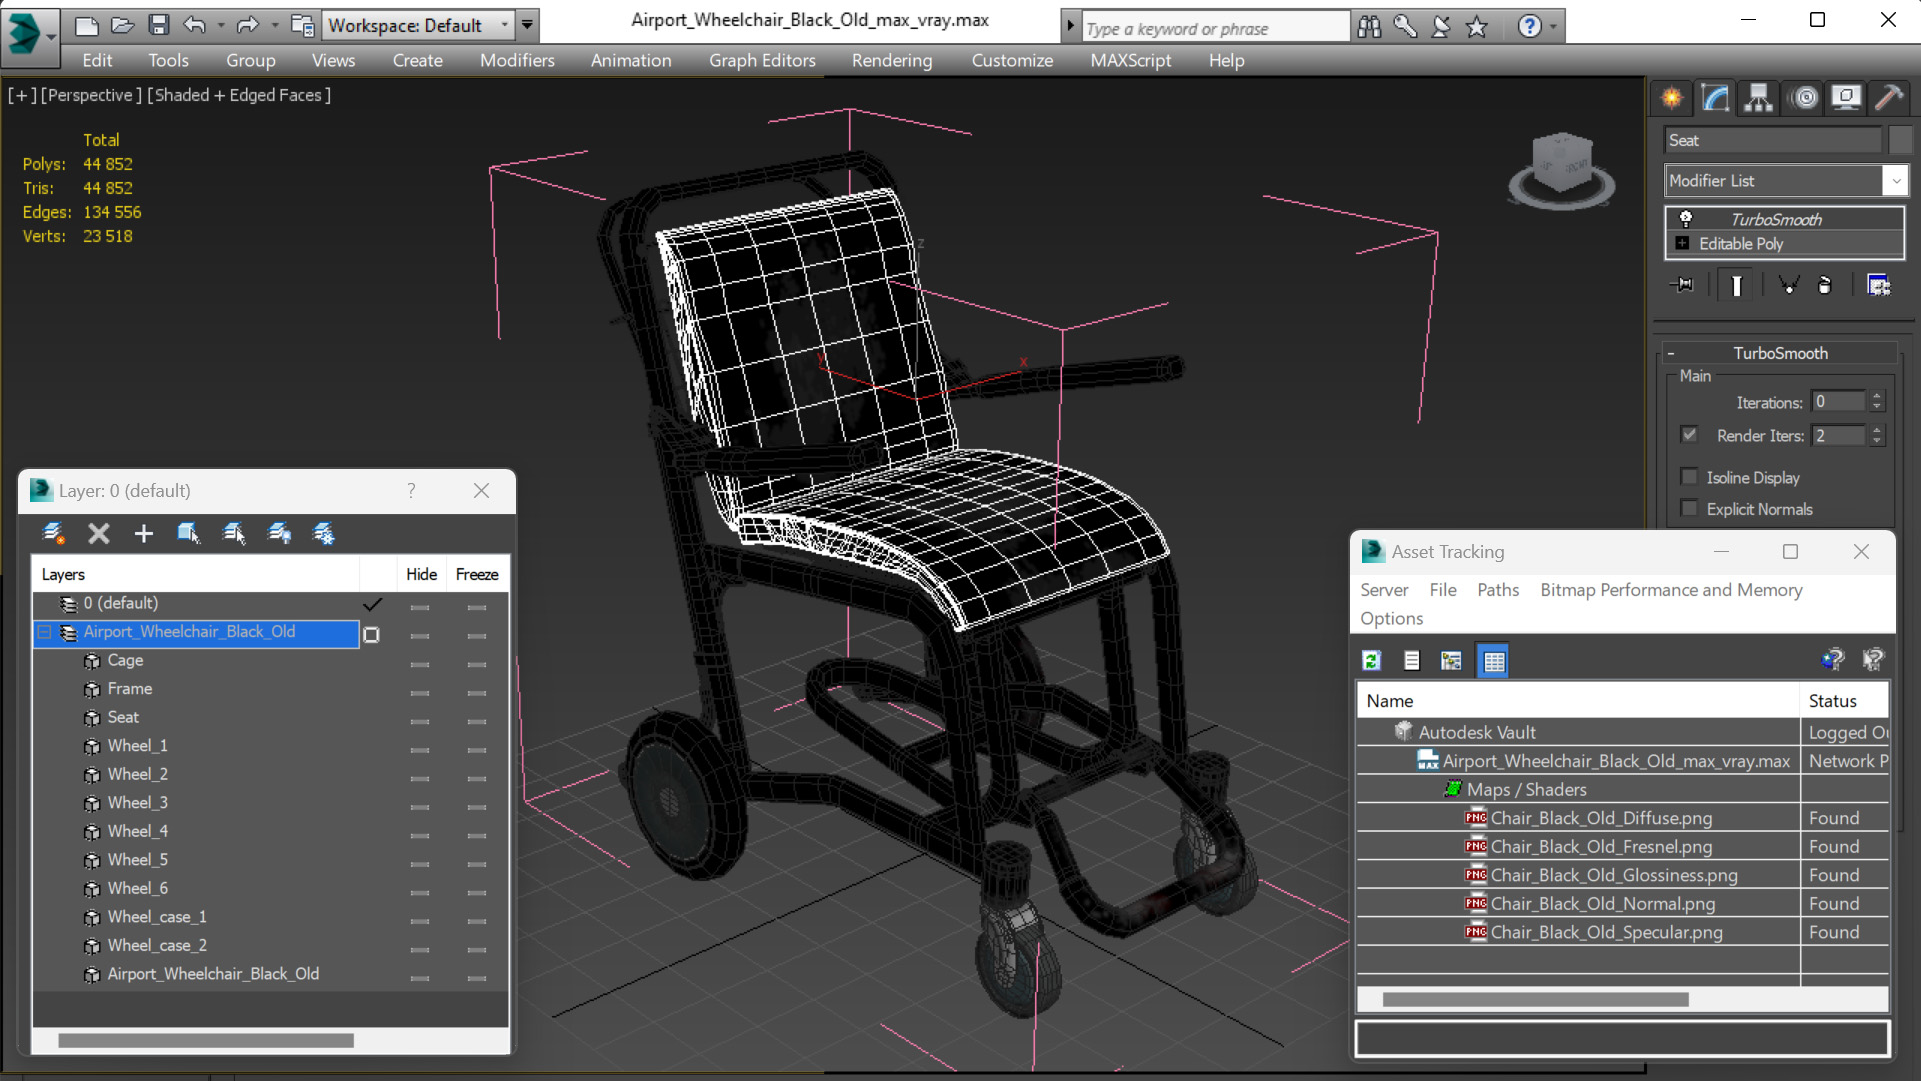Viewport: 1921px width, 1081px height.
Task: Collapse the Airport_Wheelchair_Black_Old layer tree
Action: (x=45, y=632)
